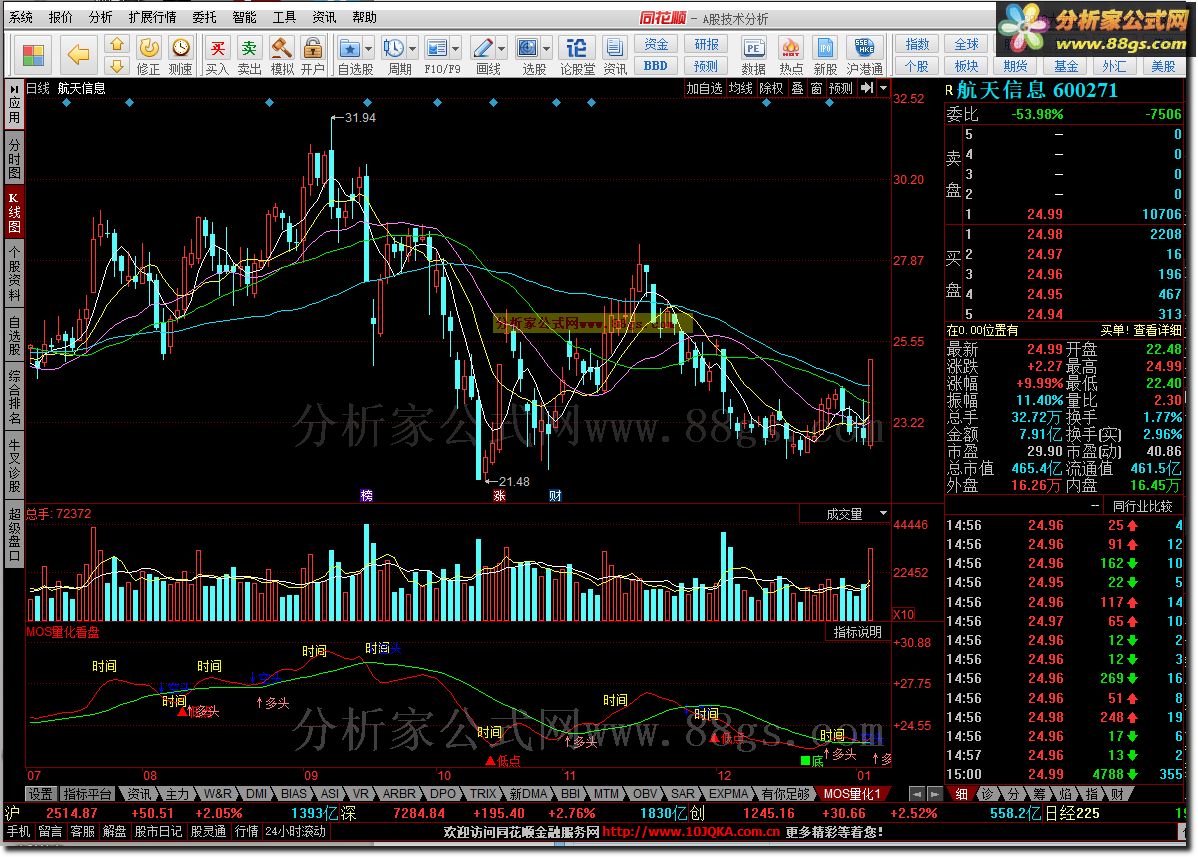Viewport: 1198px width, 857px height.
Task: Open the 10JQKA.com.cn website link
Action: [691, 832]
